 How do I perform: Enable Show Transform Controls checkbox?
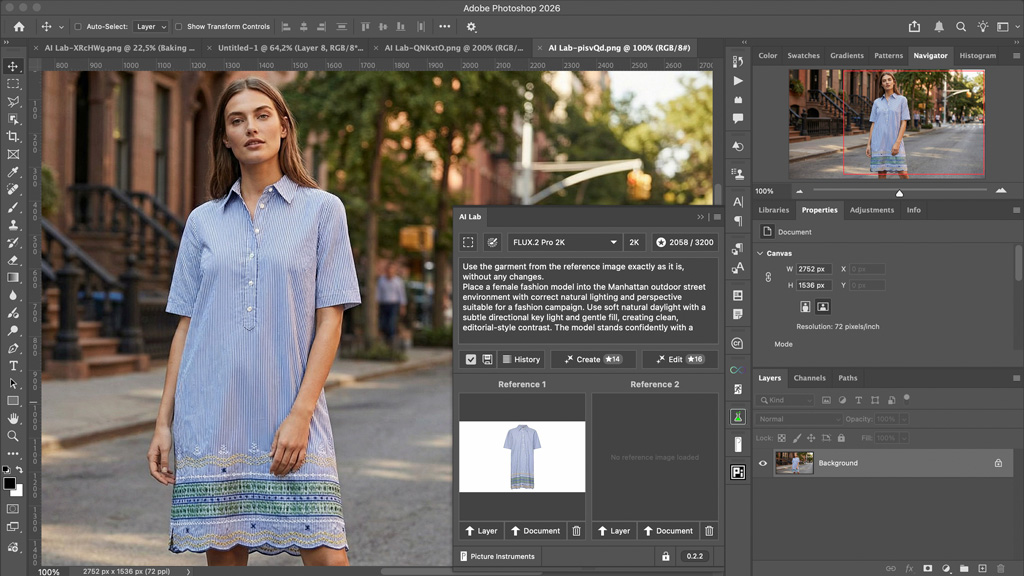179,27
